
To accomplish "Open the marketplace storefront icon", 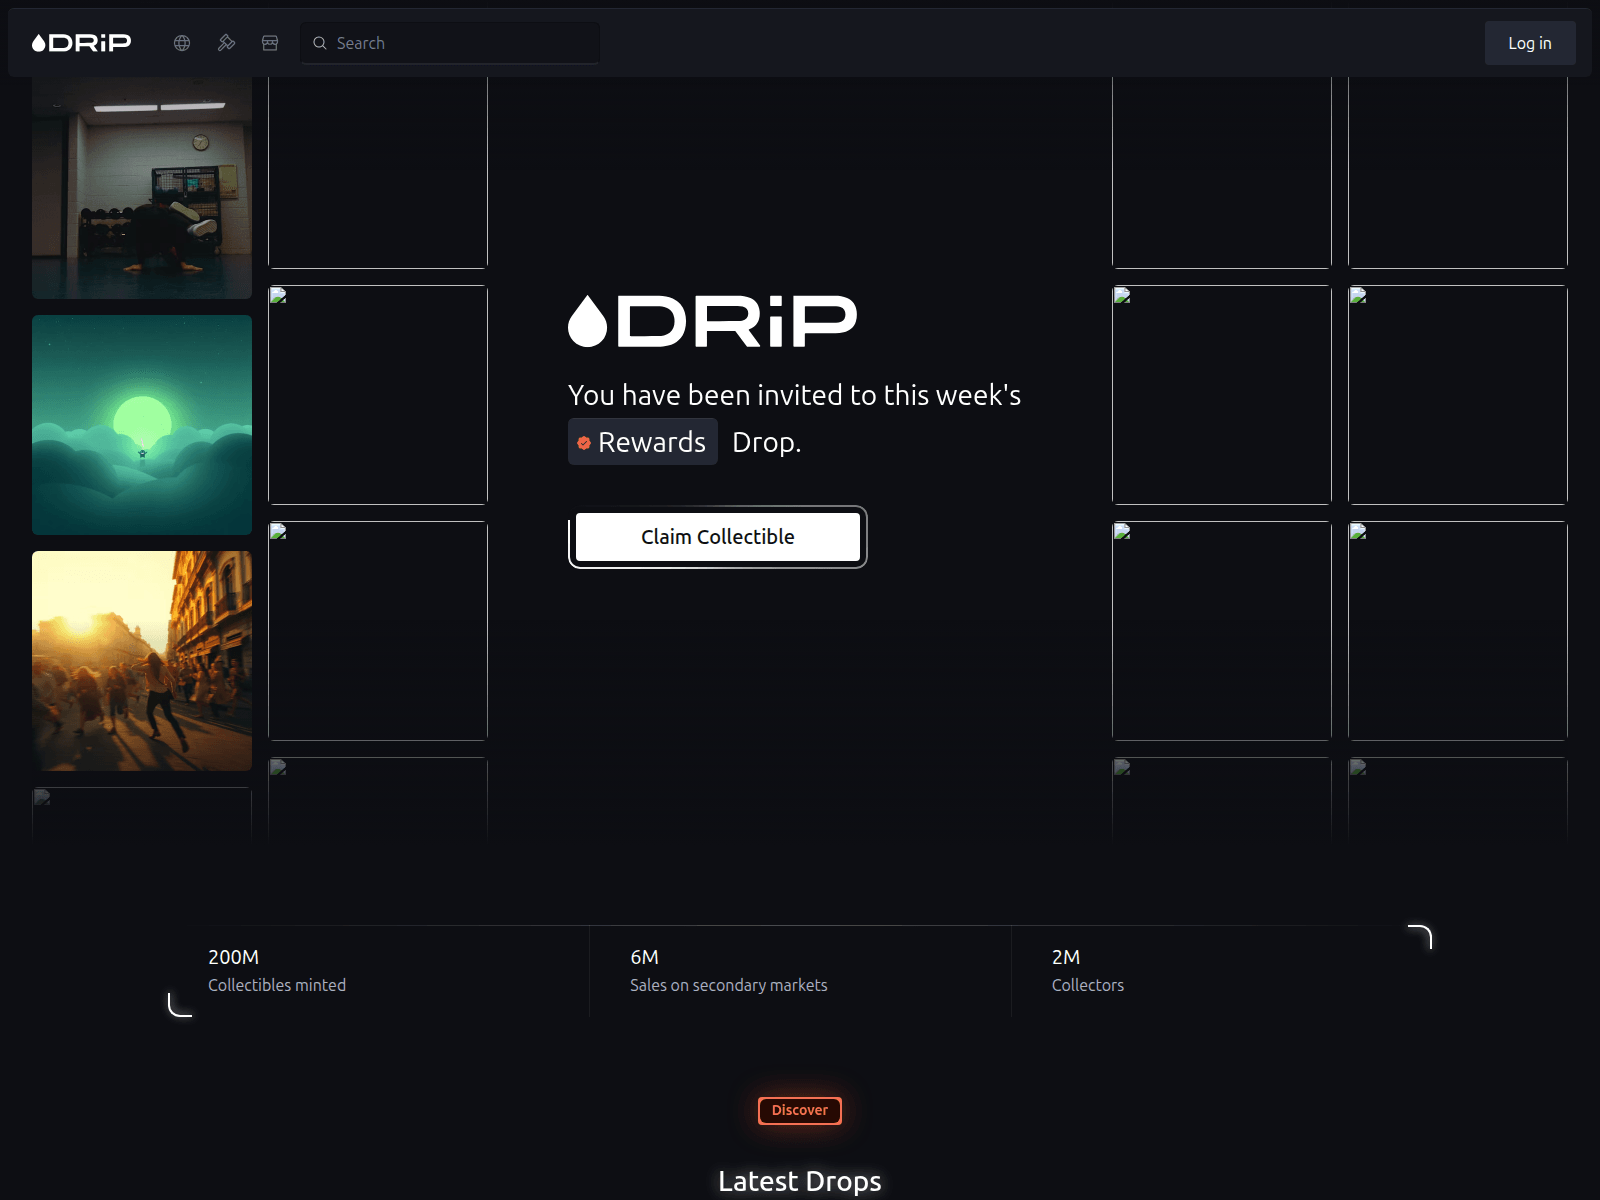I will (x=270, y=43).
